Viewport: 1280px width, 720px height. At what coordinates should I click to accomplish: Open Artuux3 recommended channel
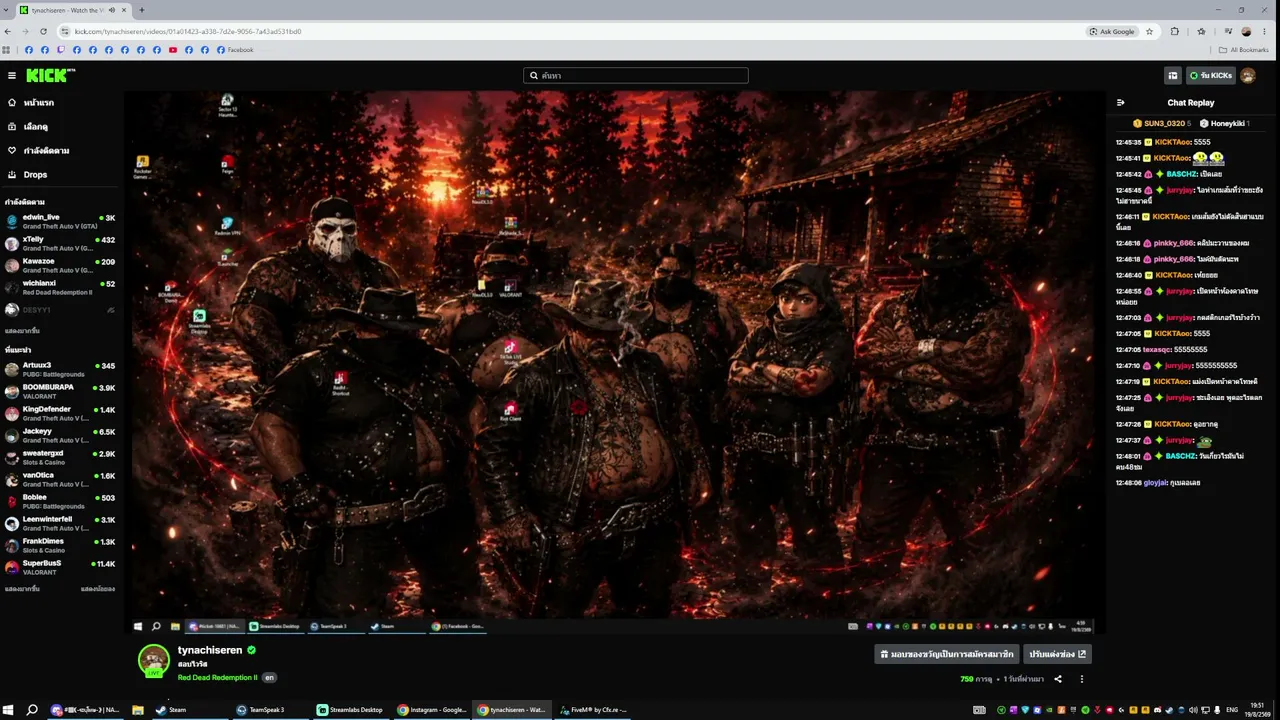point(60,369)
